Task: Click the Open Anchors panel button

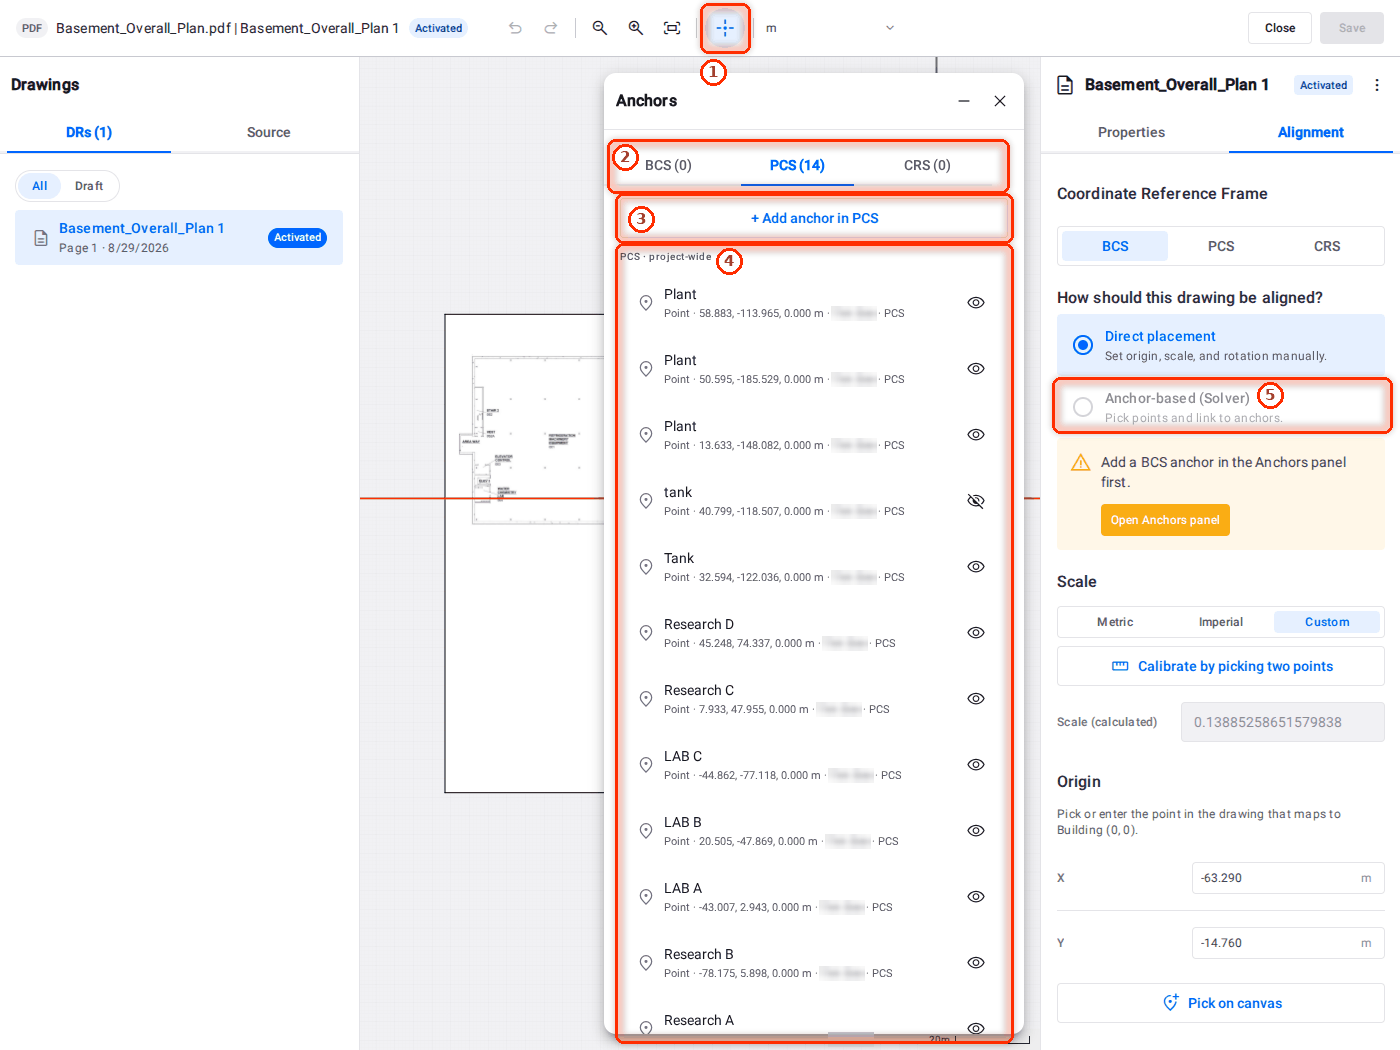Action: click(x=1165, y=520)
